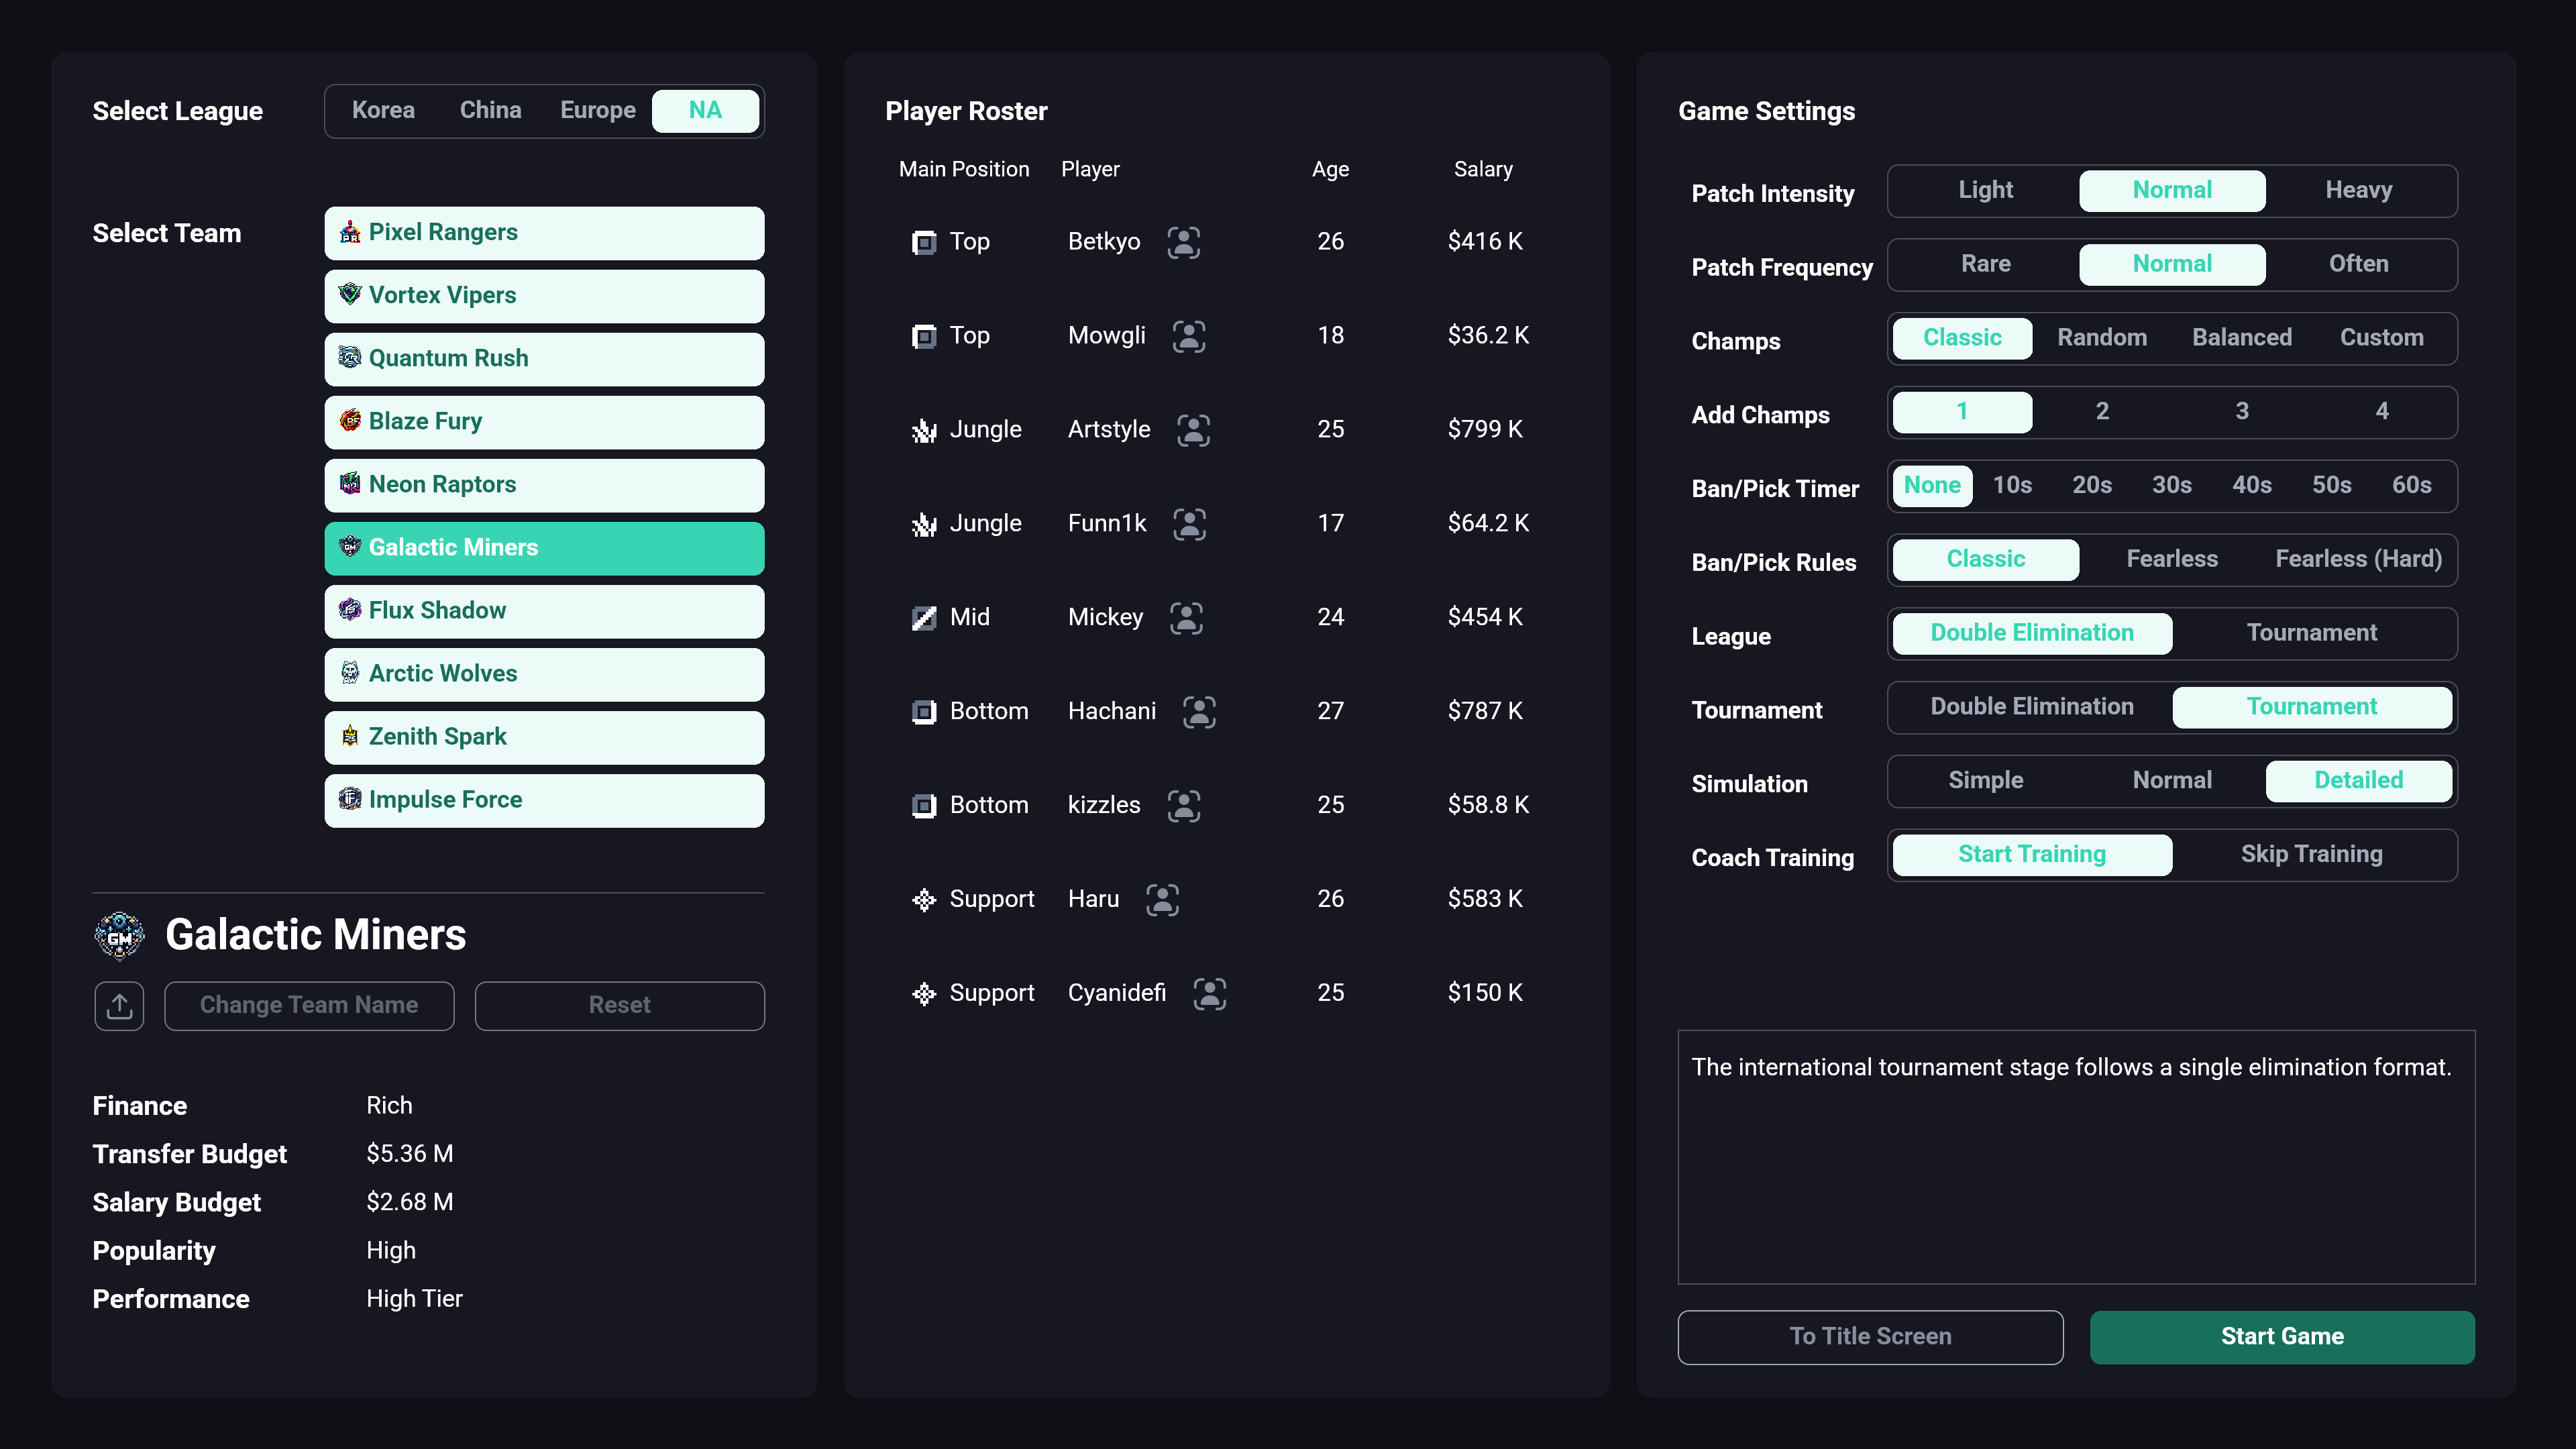Screen dimensions: 2576x1449
Task: Click the Reset team button
Action: tap(620, 1006)
